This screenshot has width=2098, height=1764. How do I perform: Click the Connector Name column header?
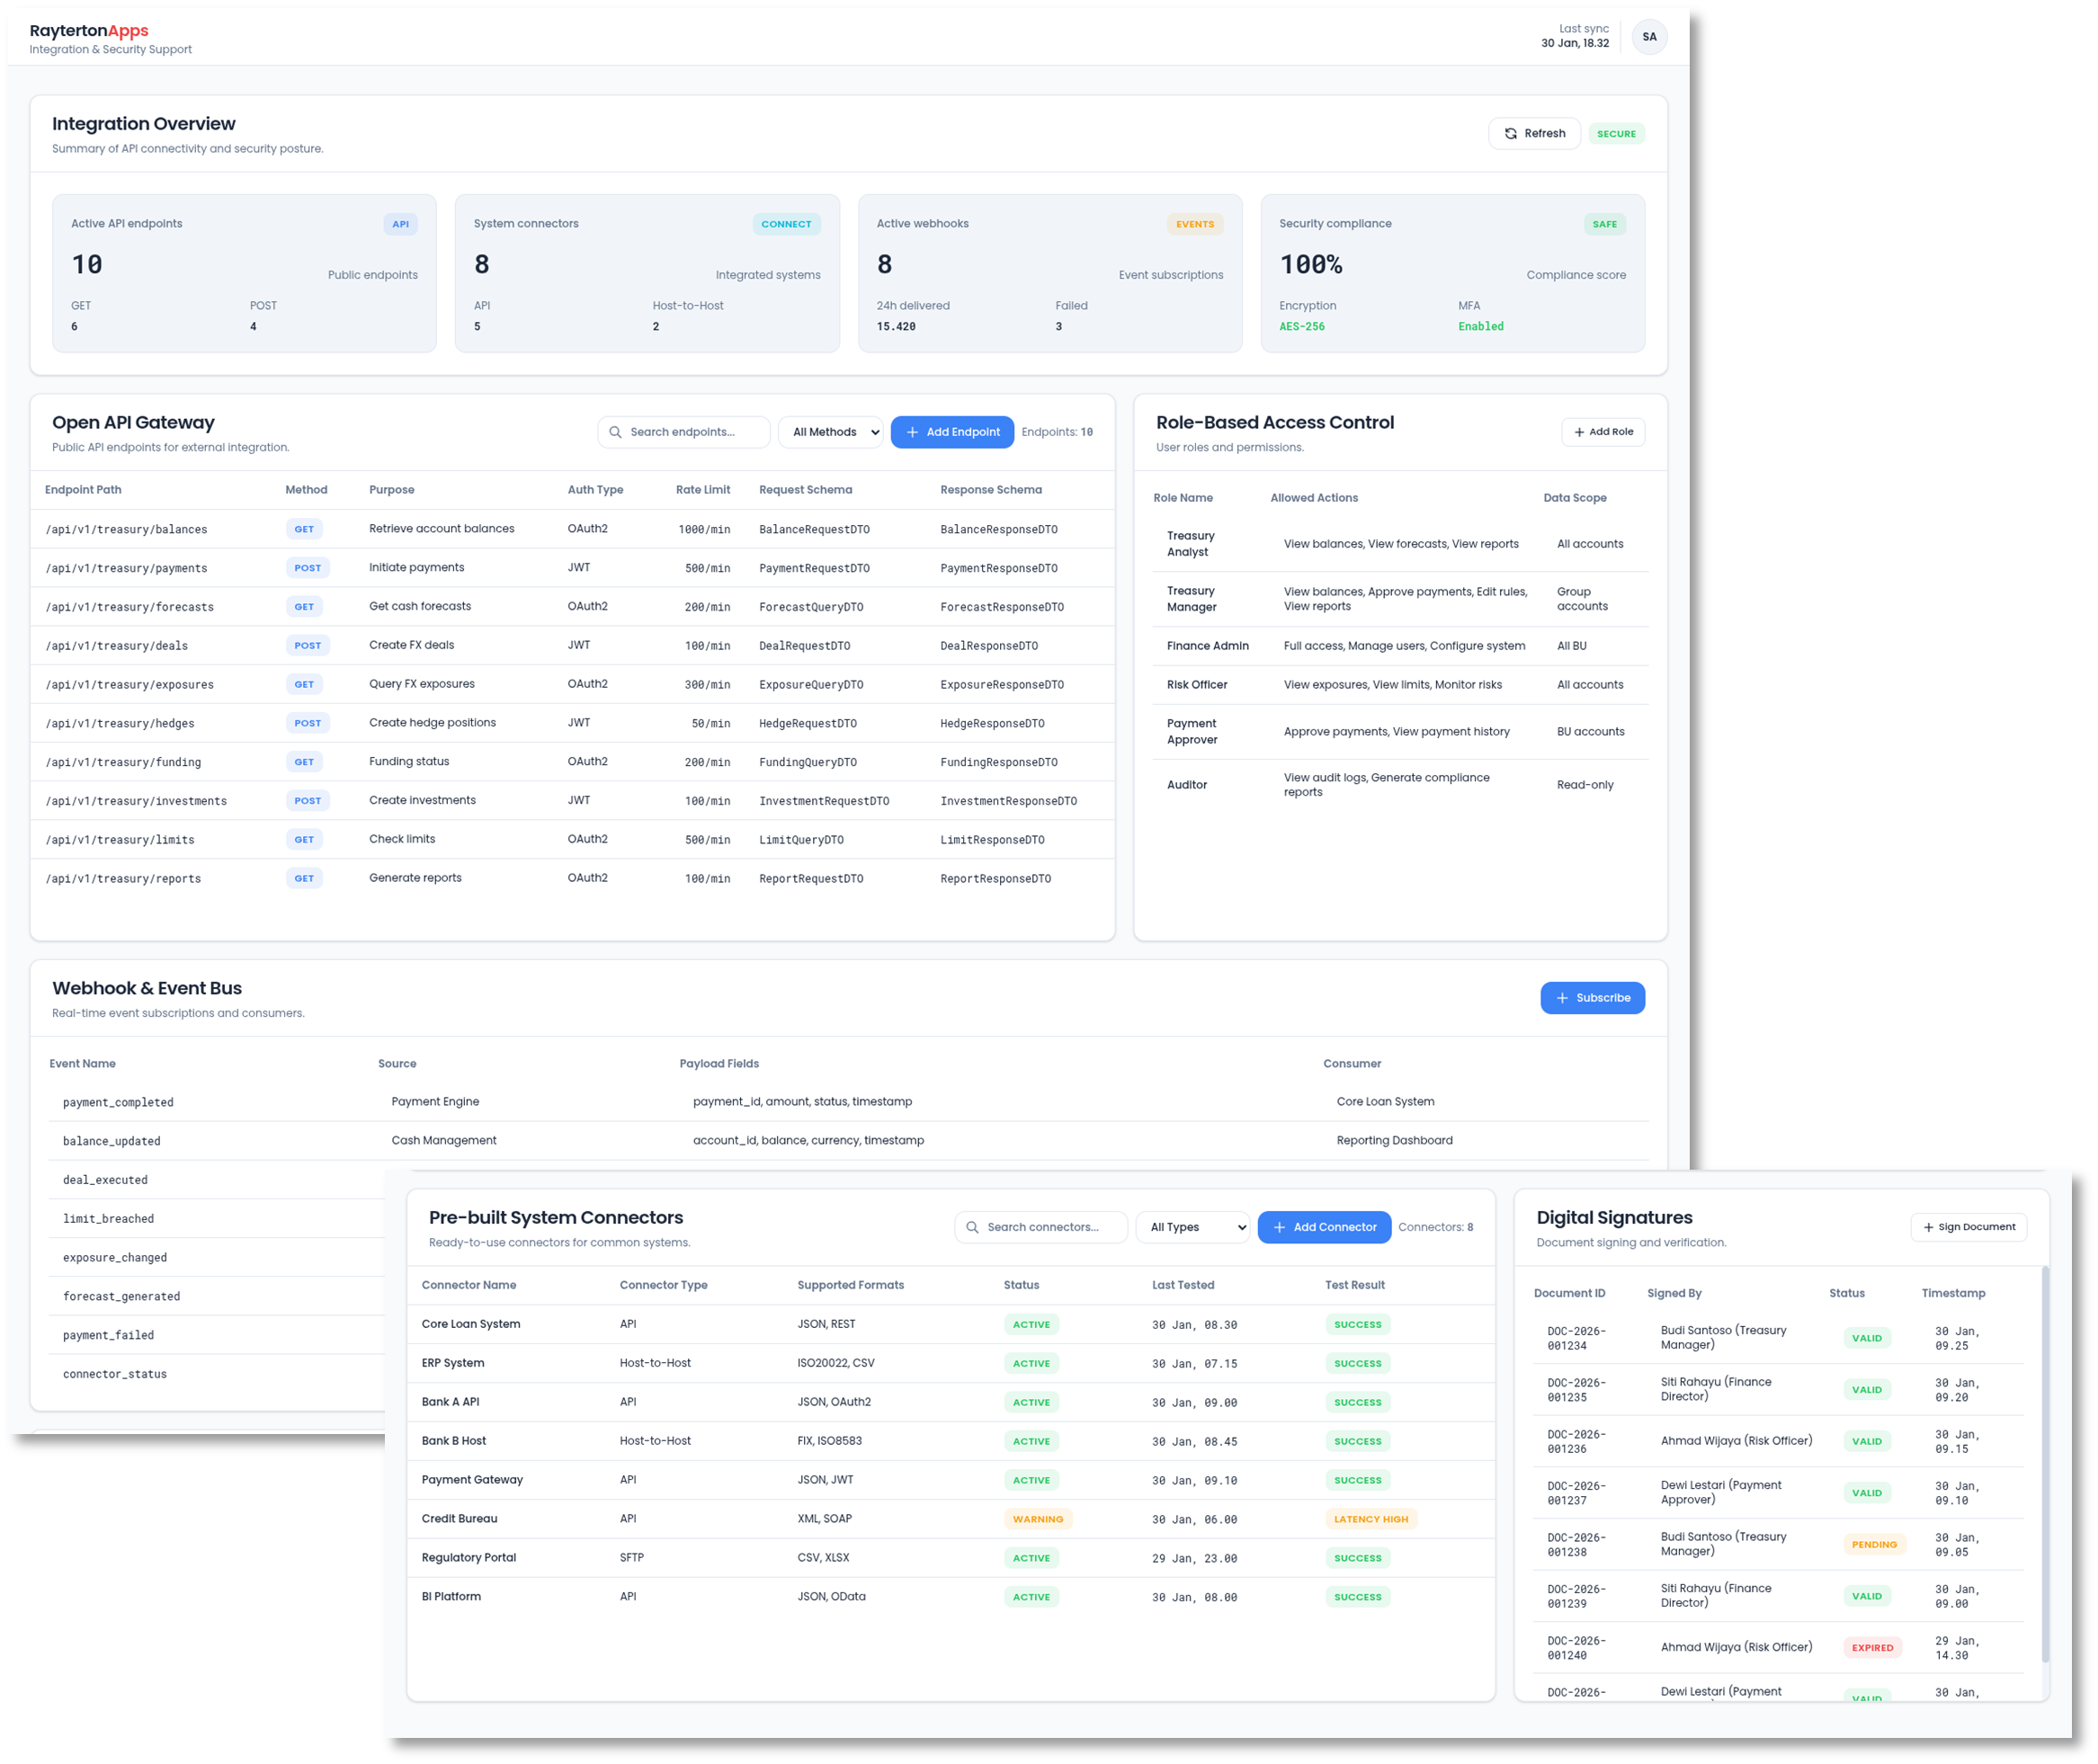click(x=469, y=1285)
